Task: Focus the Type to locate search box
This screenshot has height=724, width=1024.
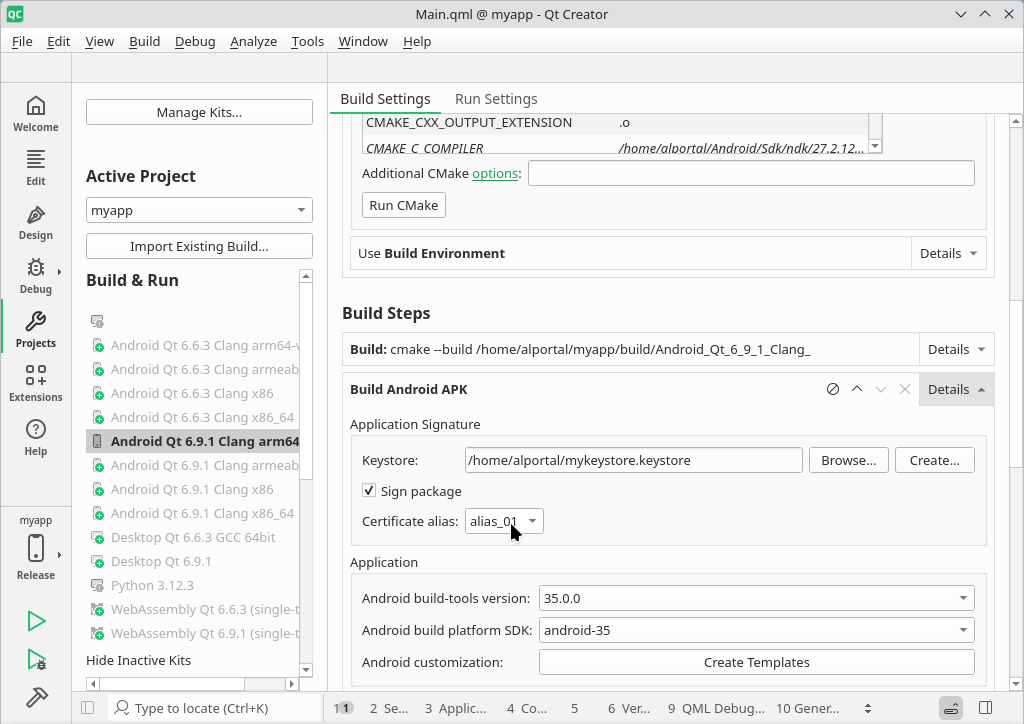Action: click(216, 708)
